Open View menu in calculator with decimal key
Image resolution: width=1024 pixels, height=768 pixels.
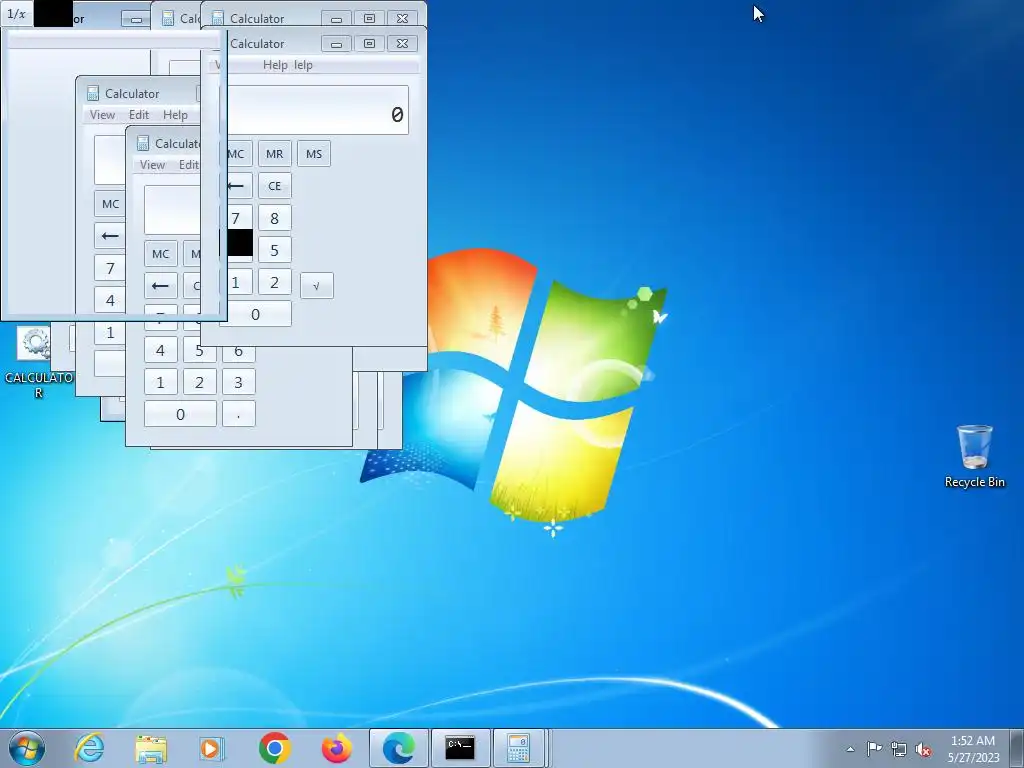coord(152,165)
